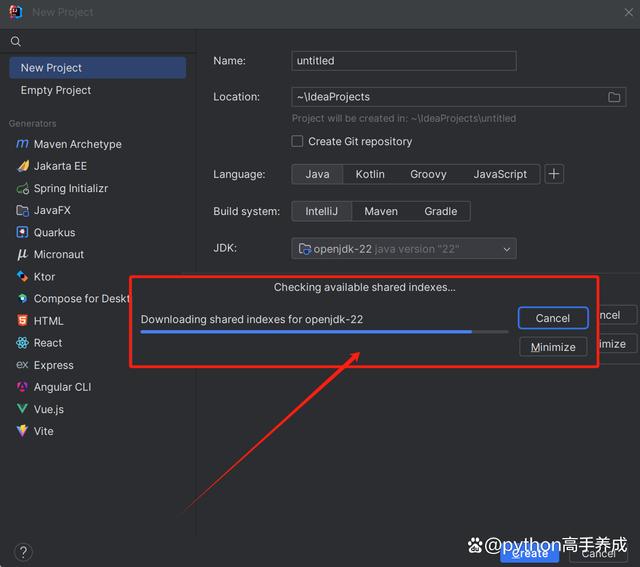Minimize the index download dialog
640x567 pixels.
[552, 347]
